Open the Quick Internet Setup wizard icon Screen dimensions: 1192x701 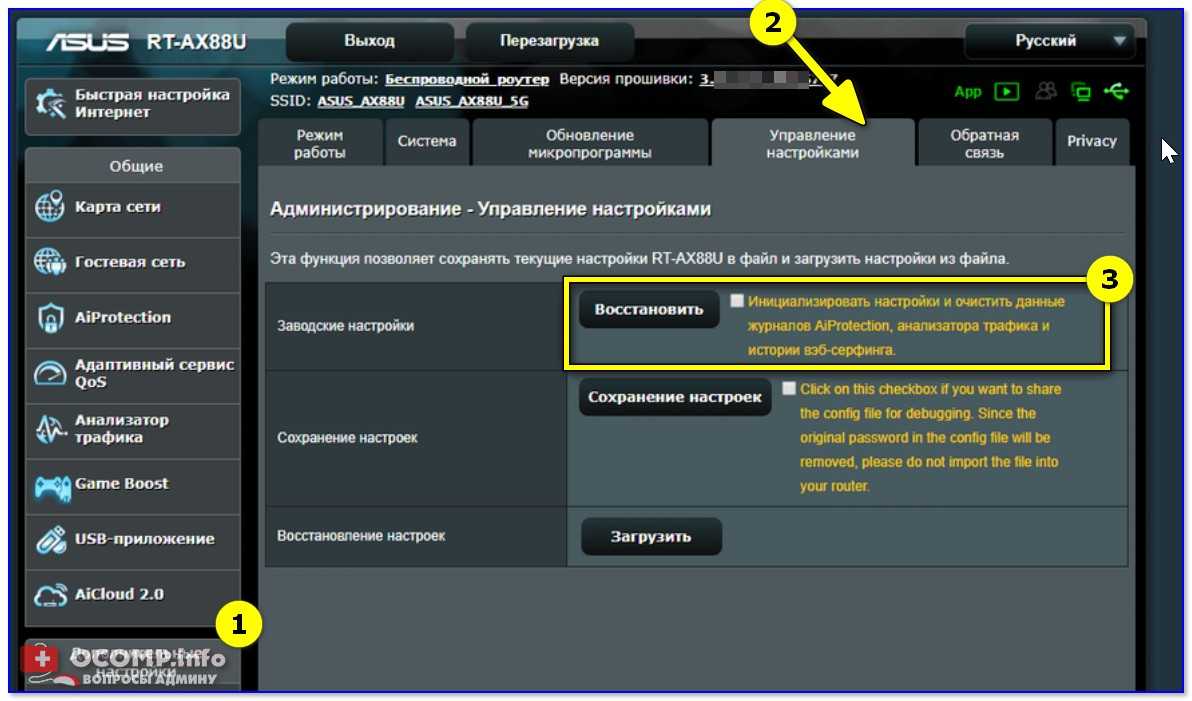coord(50,104)
